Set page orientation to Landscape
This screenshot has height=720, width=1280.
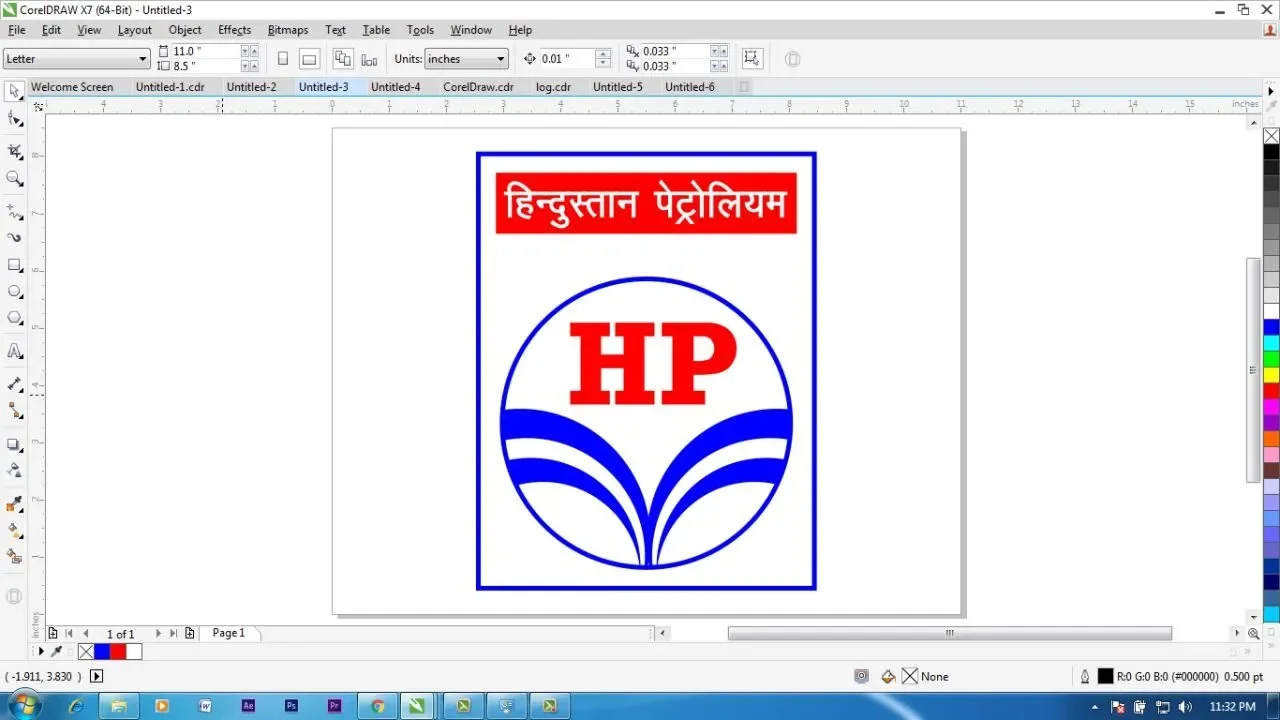pyautogui.click(x=309, y=59)
